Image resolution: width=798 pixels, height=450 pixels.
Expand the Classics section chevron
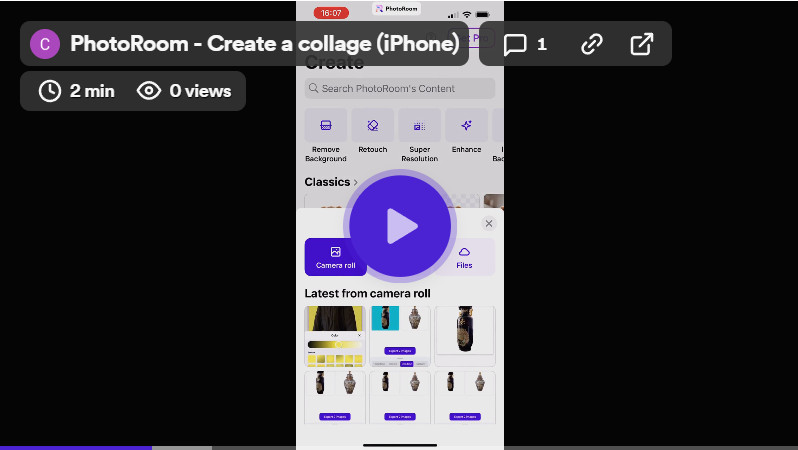point(356,182)
